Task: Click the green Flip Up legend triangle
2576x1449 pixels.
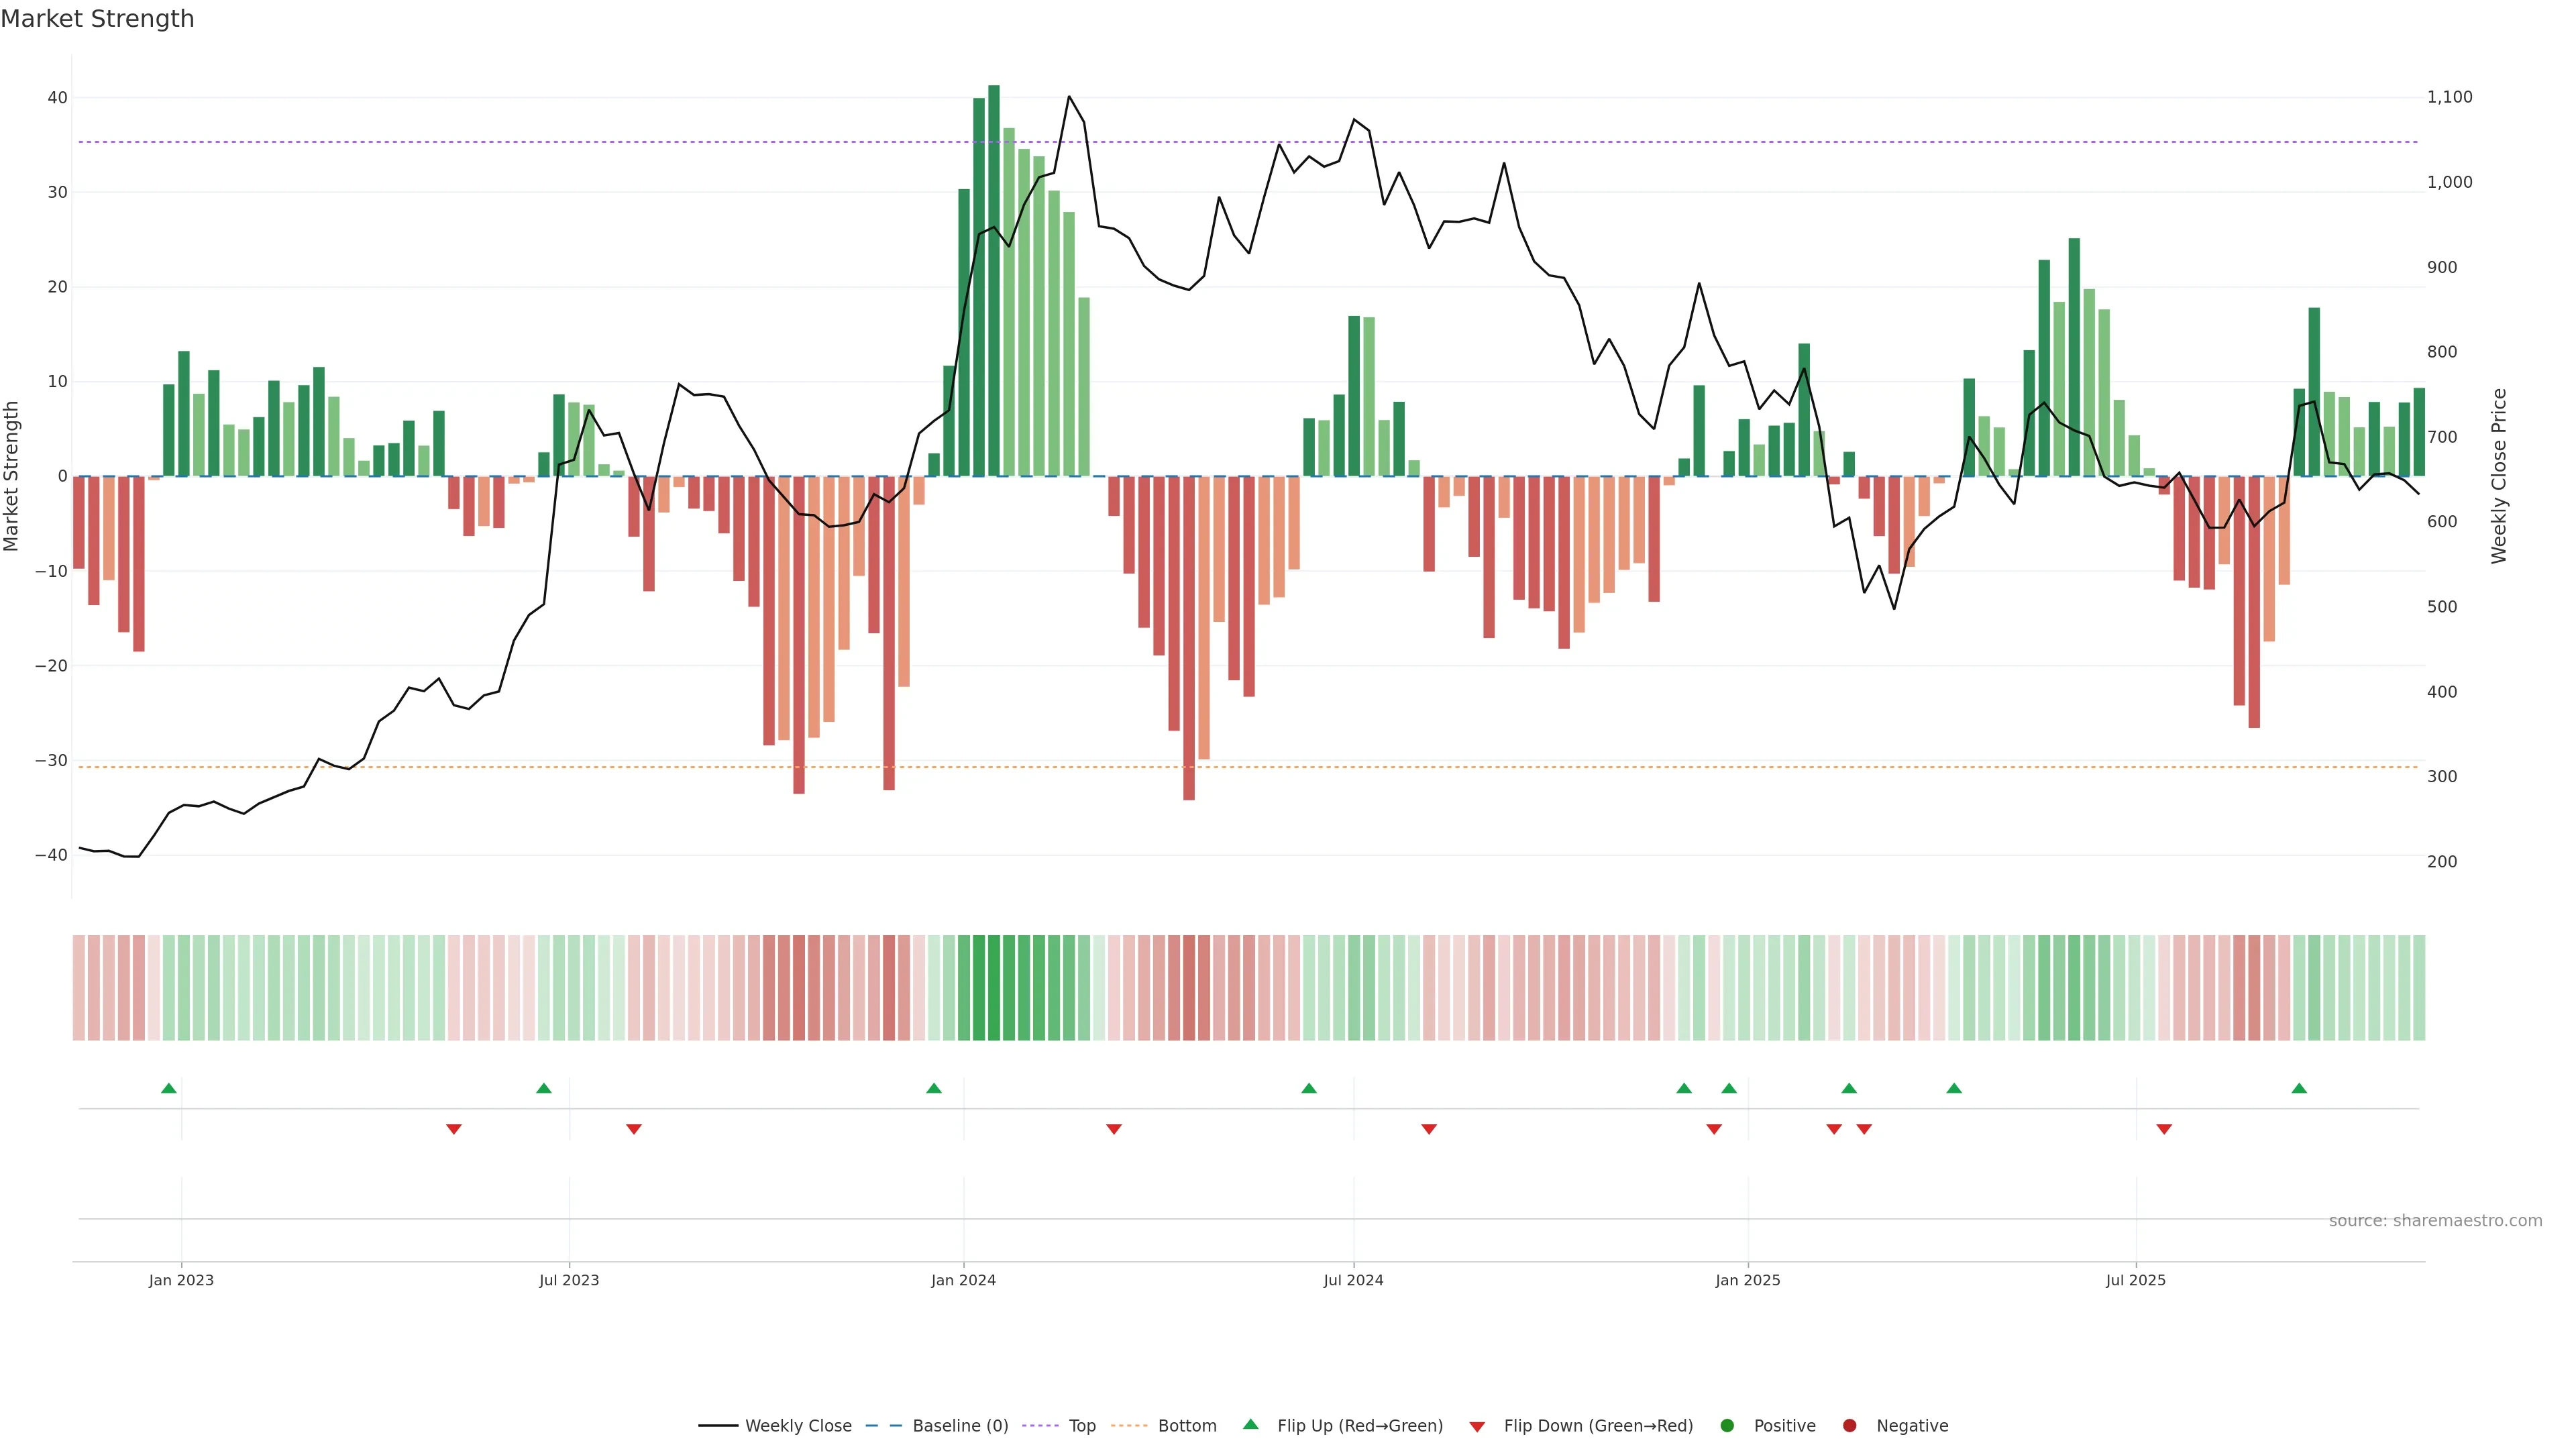Action: (x=1250, y=1424)
